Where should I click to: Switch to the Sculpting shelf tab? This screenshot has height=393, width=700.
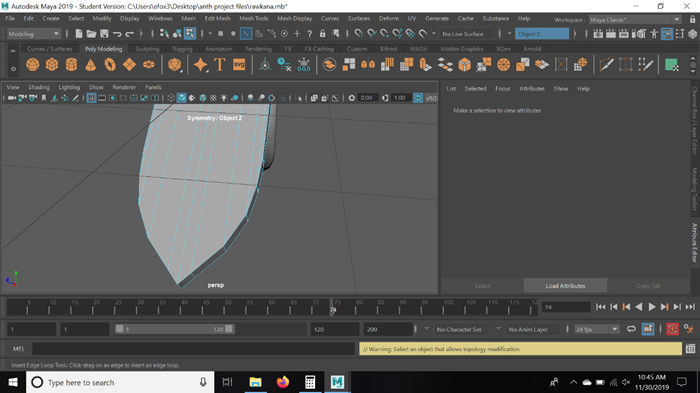(x=147, y=49)
